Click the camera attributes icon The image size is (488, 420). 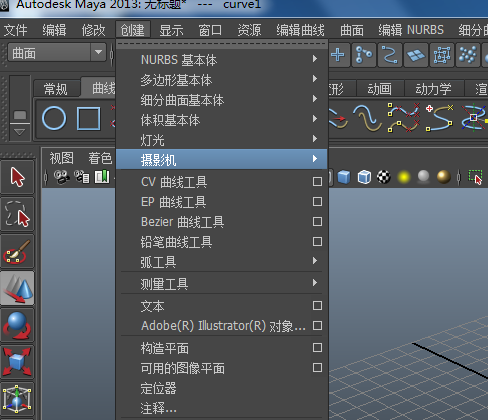[x=82, y=177]
